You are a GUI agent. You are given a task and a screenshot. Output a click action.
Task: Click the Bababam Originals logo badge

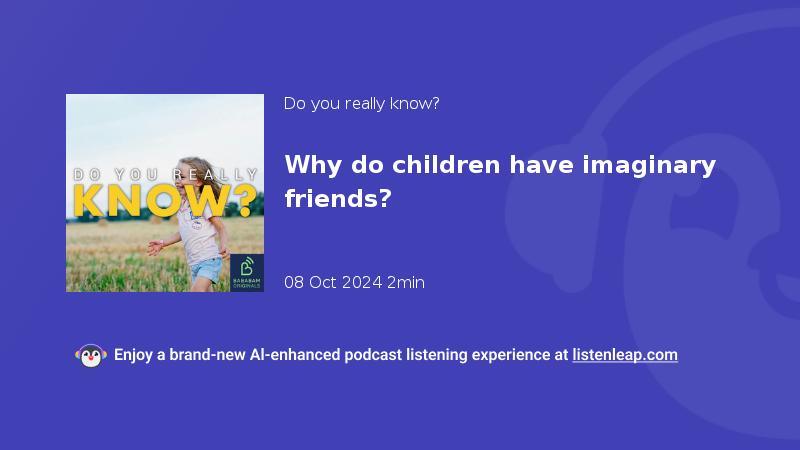(247, 272)
